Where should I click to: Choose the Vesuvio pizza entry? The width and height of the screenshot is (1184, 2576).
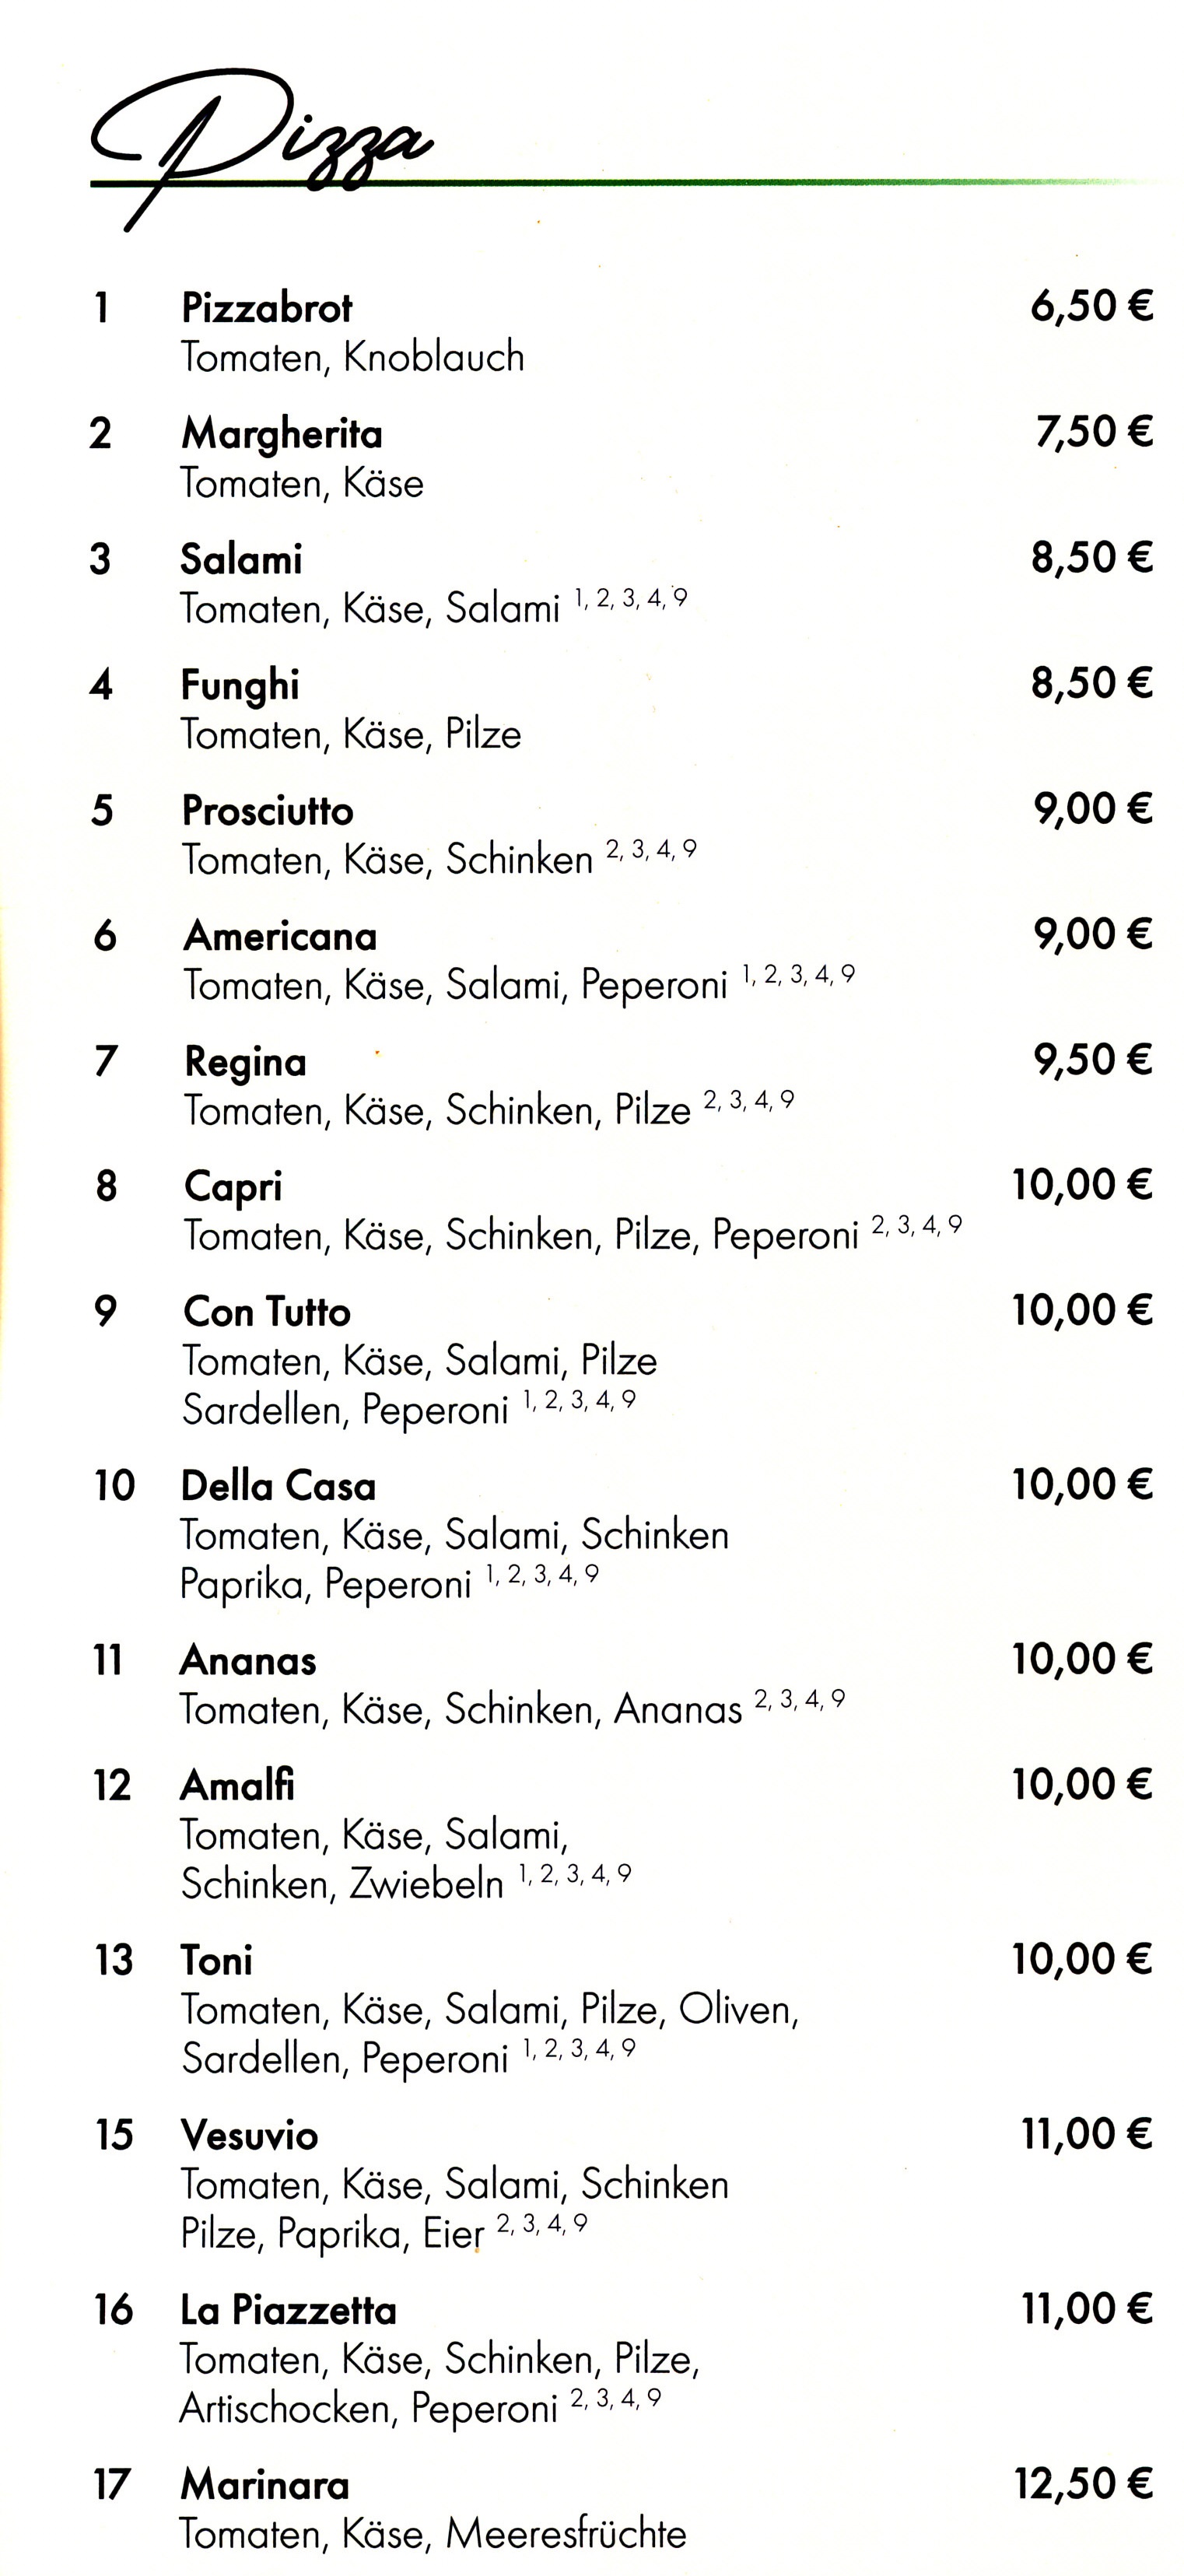[x=249, y=2136]
